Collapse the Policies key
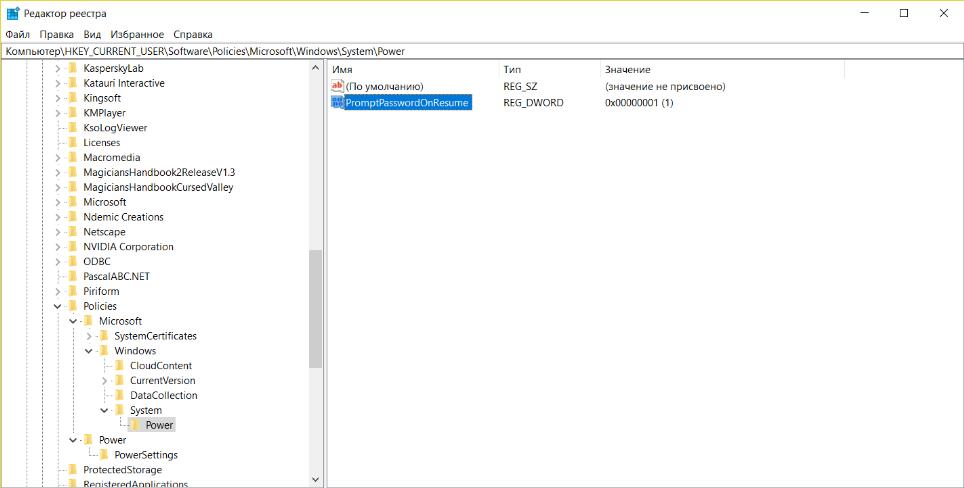This screenshot has width=964, height=488. (58, 306)
